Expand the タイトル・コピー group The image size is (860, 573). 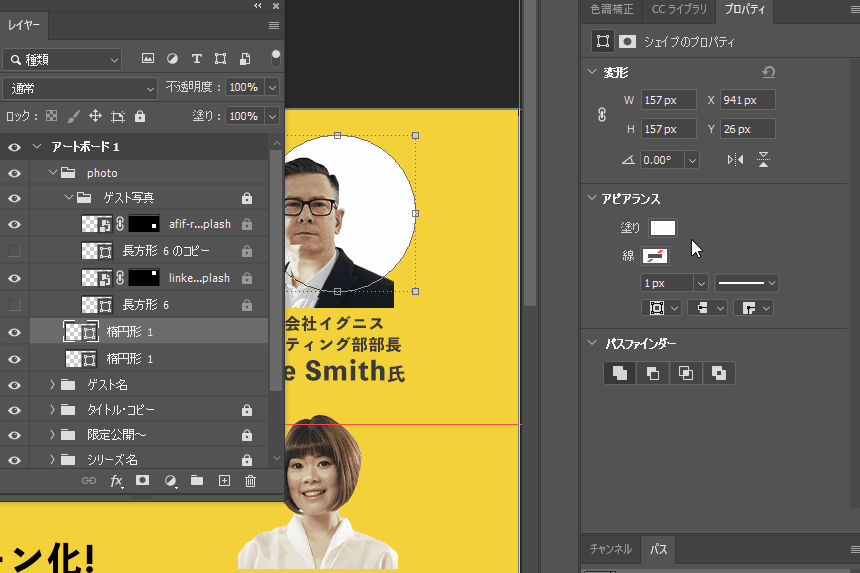[x=52, y=410]
